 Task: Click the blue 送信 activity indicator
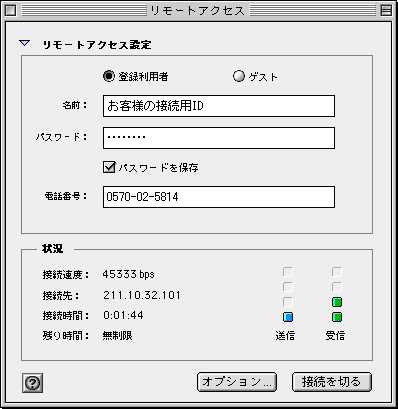coord(288,317)
